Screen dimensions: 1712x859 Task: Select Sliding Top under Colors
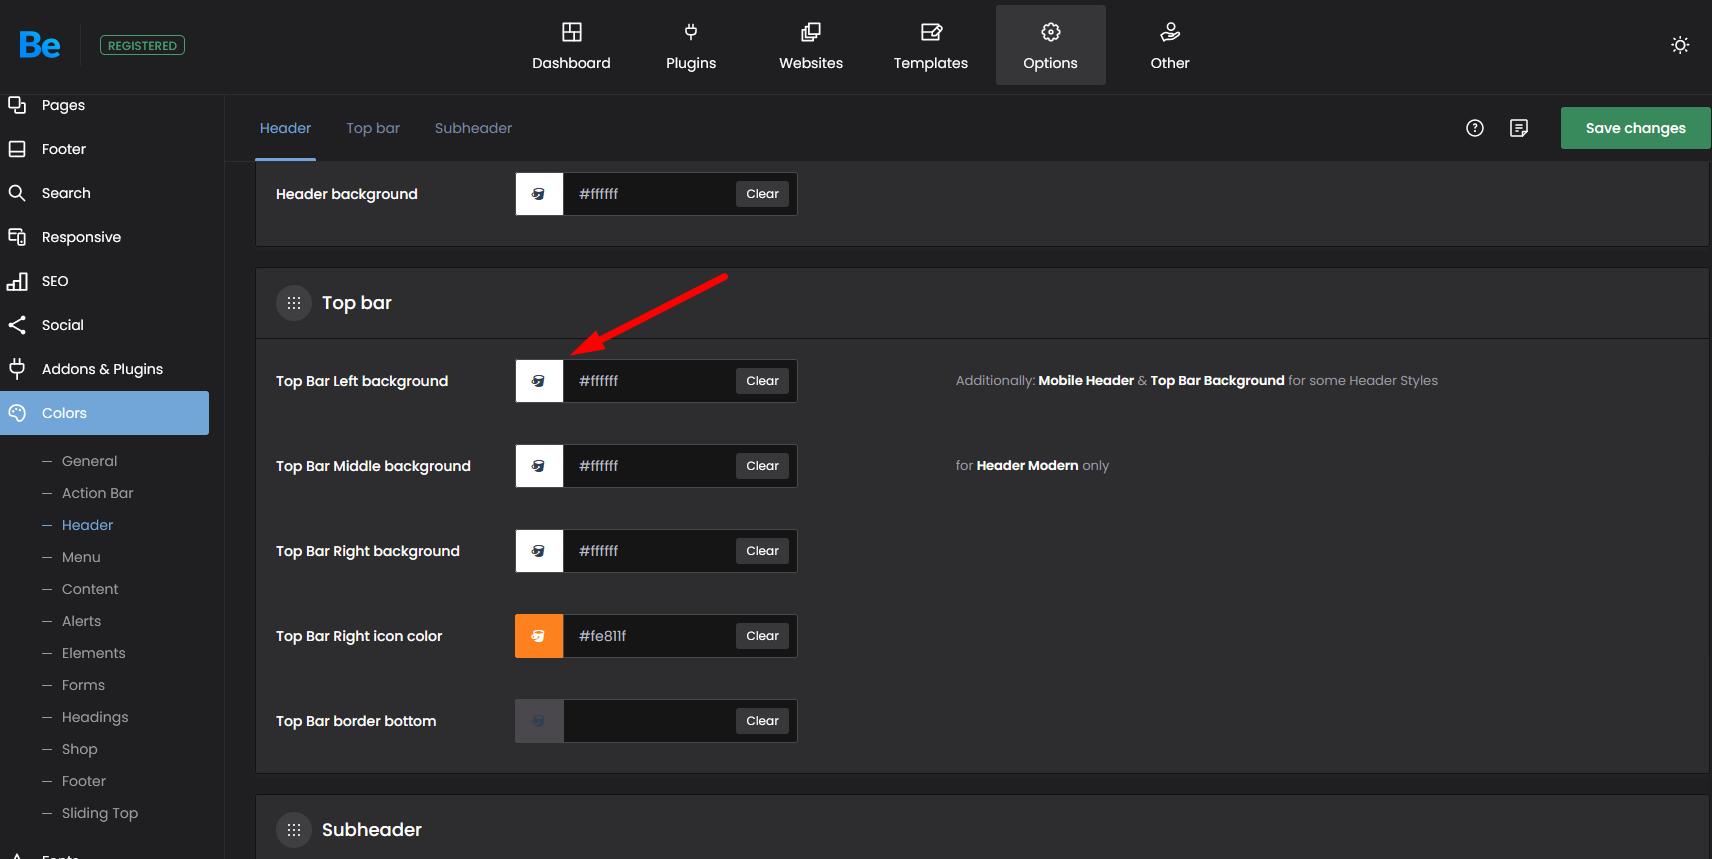[x=100, y=813]
